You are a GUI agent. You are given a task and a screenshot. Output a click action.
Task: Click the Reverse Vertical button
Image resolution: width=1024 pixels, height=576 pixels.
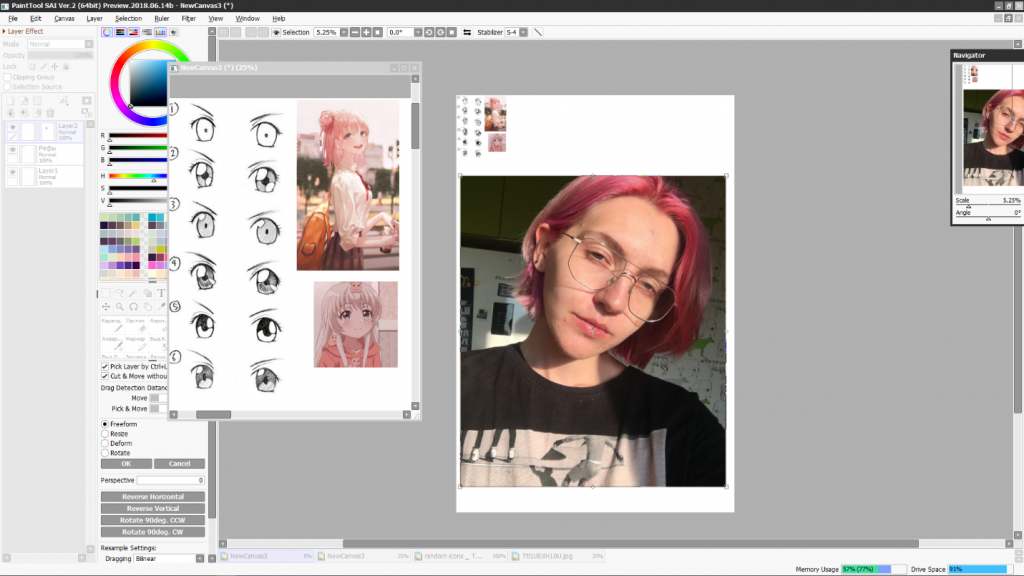pyautogui.click(x=153, y=508)
